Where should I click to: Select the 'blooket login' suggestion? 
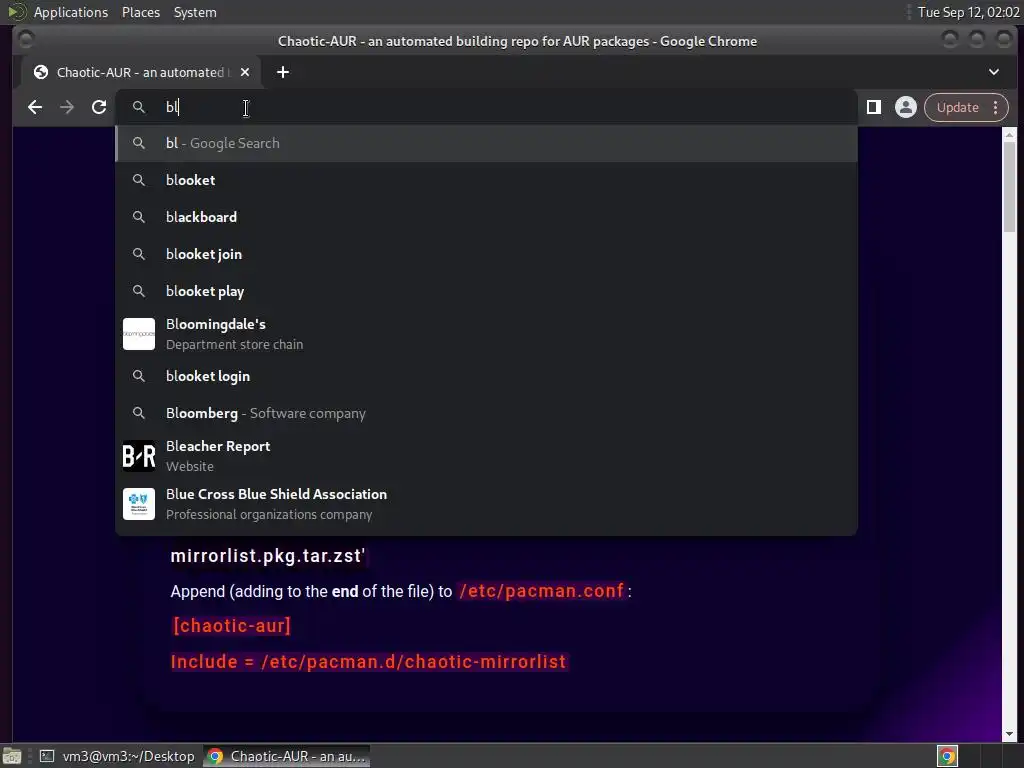pos(487,376)
